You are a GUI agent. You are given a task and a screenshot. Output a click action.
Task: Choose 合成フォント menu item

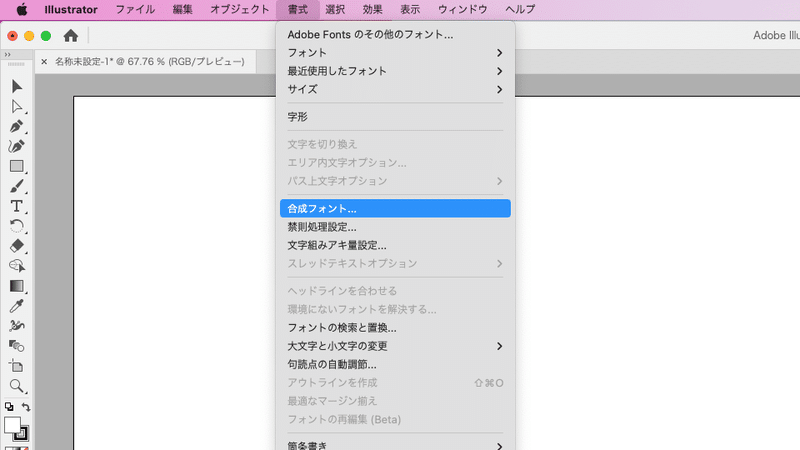tap(395, 209)
